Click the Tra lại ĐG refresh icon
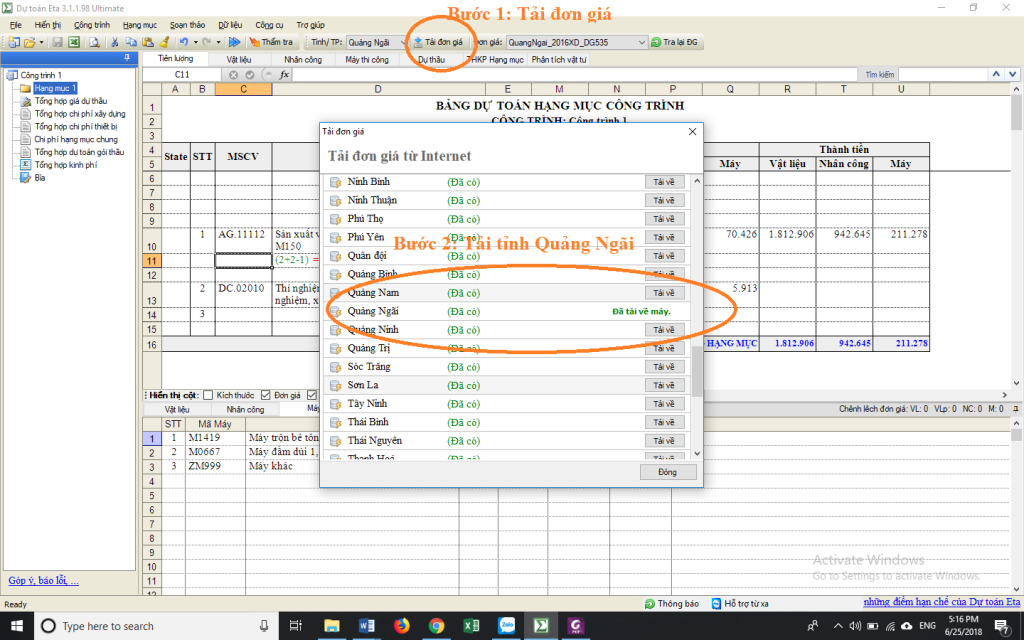Viewport: 1024px width, 640px height. point(656,43)
